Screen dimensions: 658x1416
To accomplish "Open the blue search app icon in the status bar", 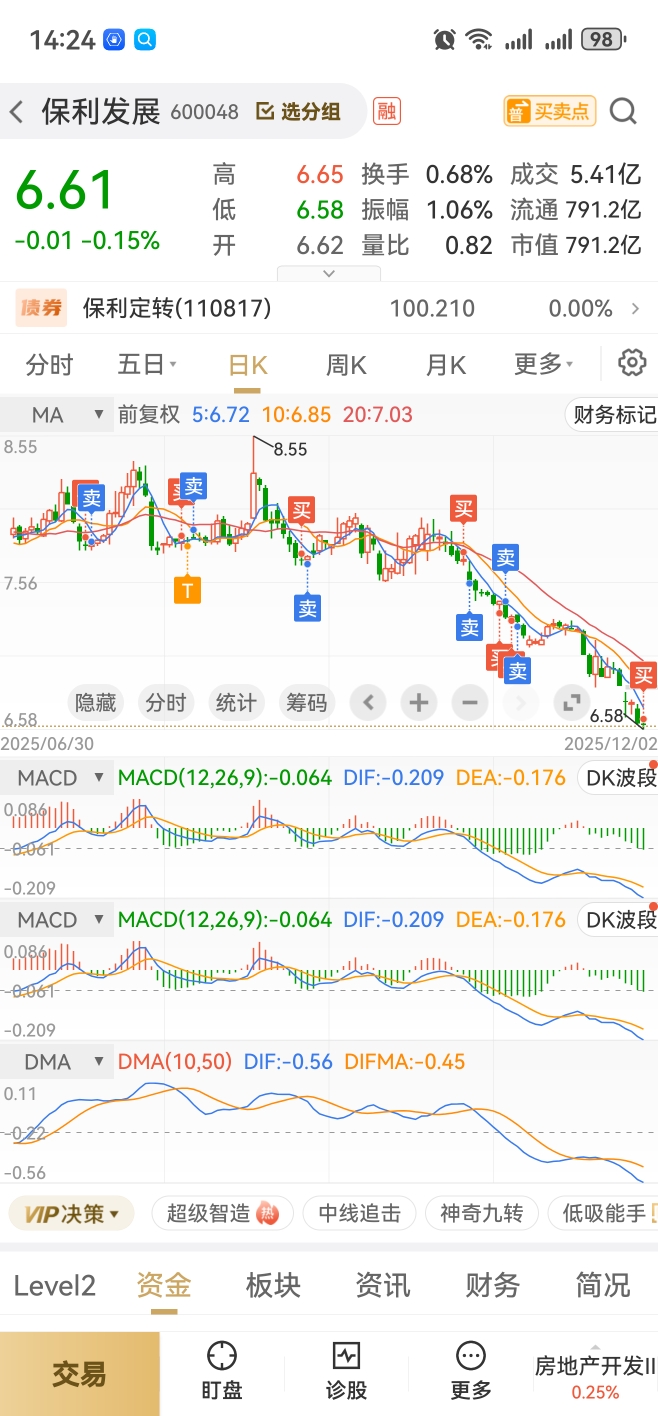I will tap(145, 40).
